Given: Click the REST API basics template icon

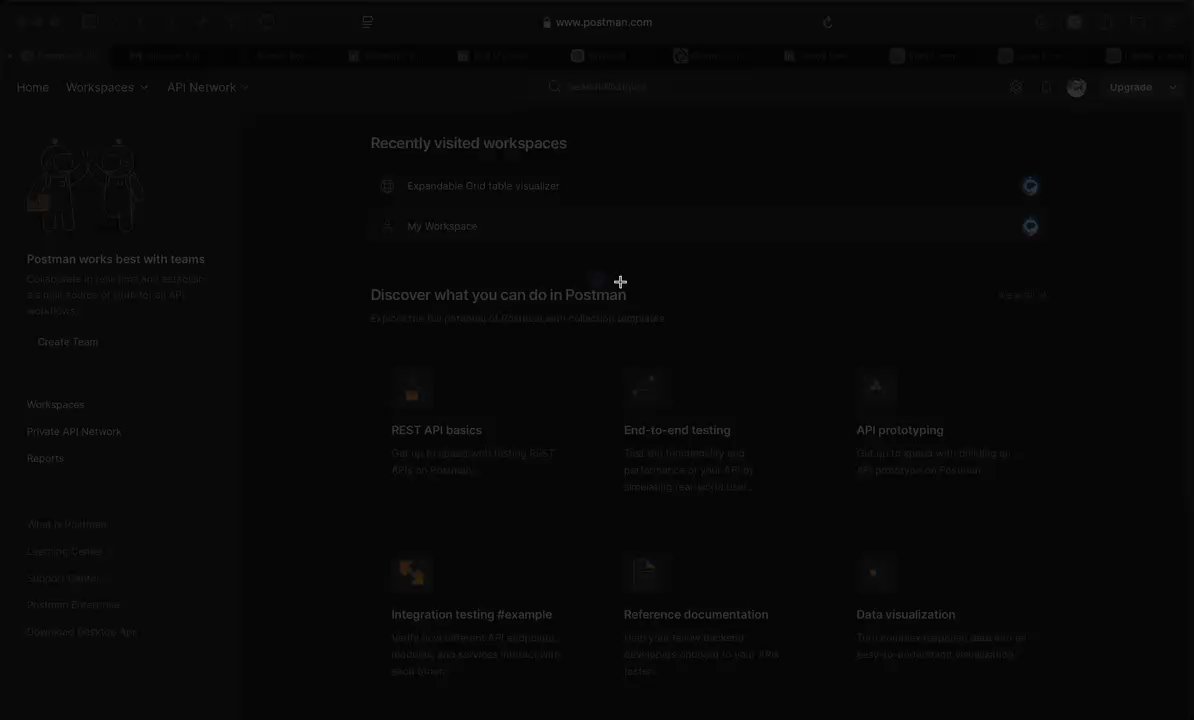Looking at the screenshot, I should coord(412,388).
